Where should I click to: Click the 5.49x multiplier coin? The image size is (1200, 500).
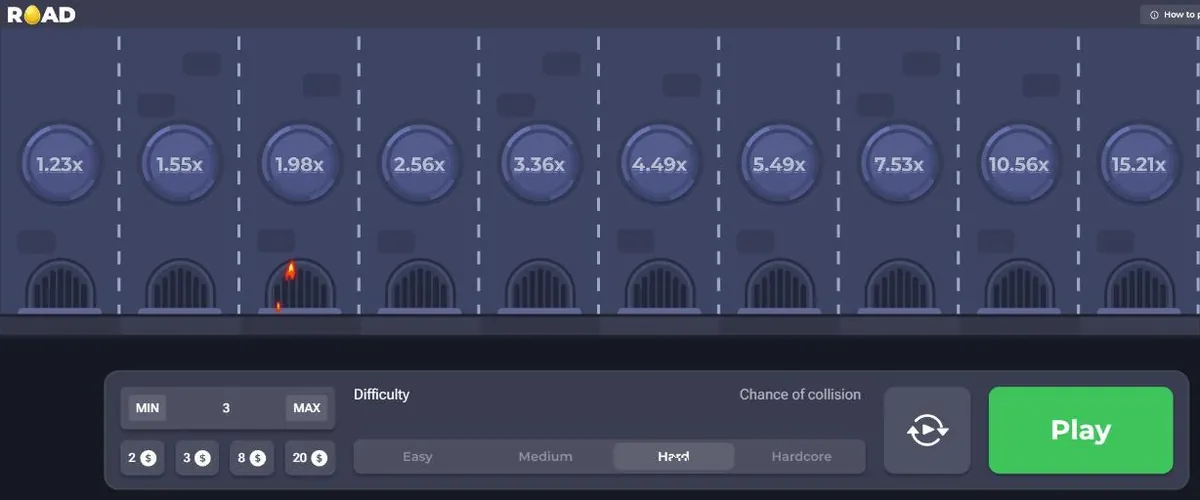pos(780,165)
